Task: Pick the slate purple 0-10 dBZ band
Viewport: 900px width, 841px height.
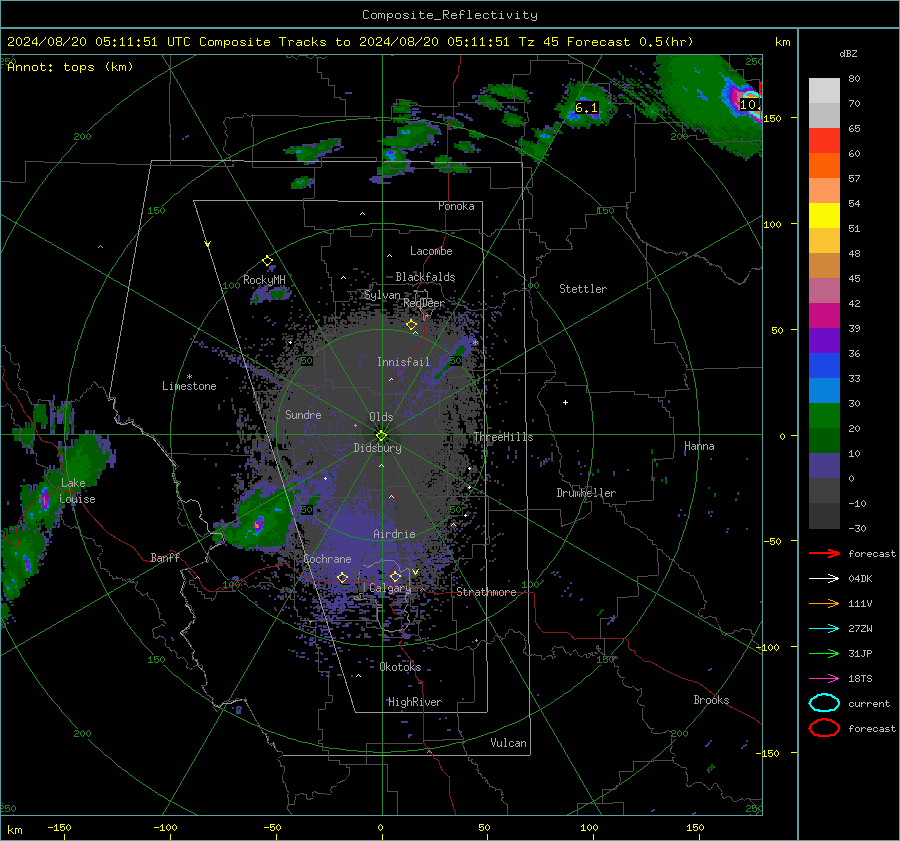Action: pyautogui.click(x=824, y=466)
